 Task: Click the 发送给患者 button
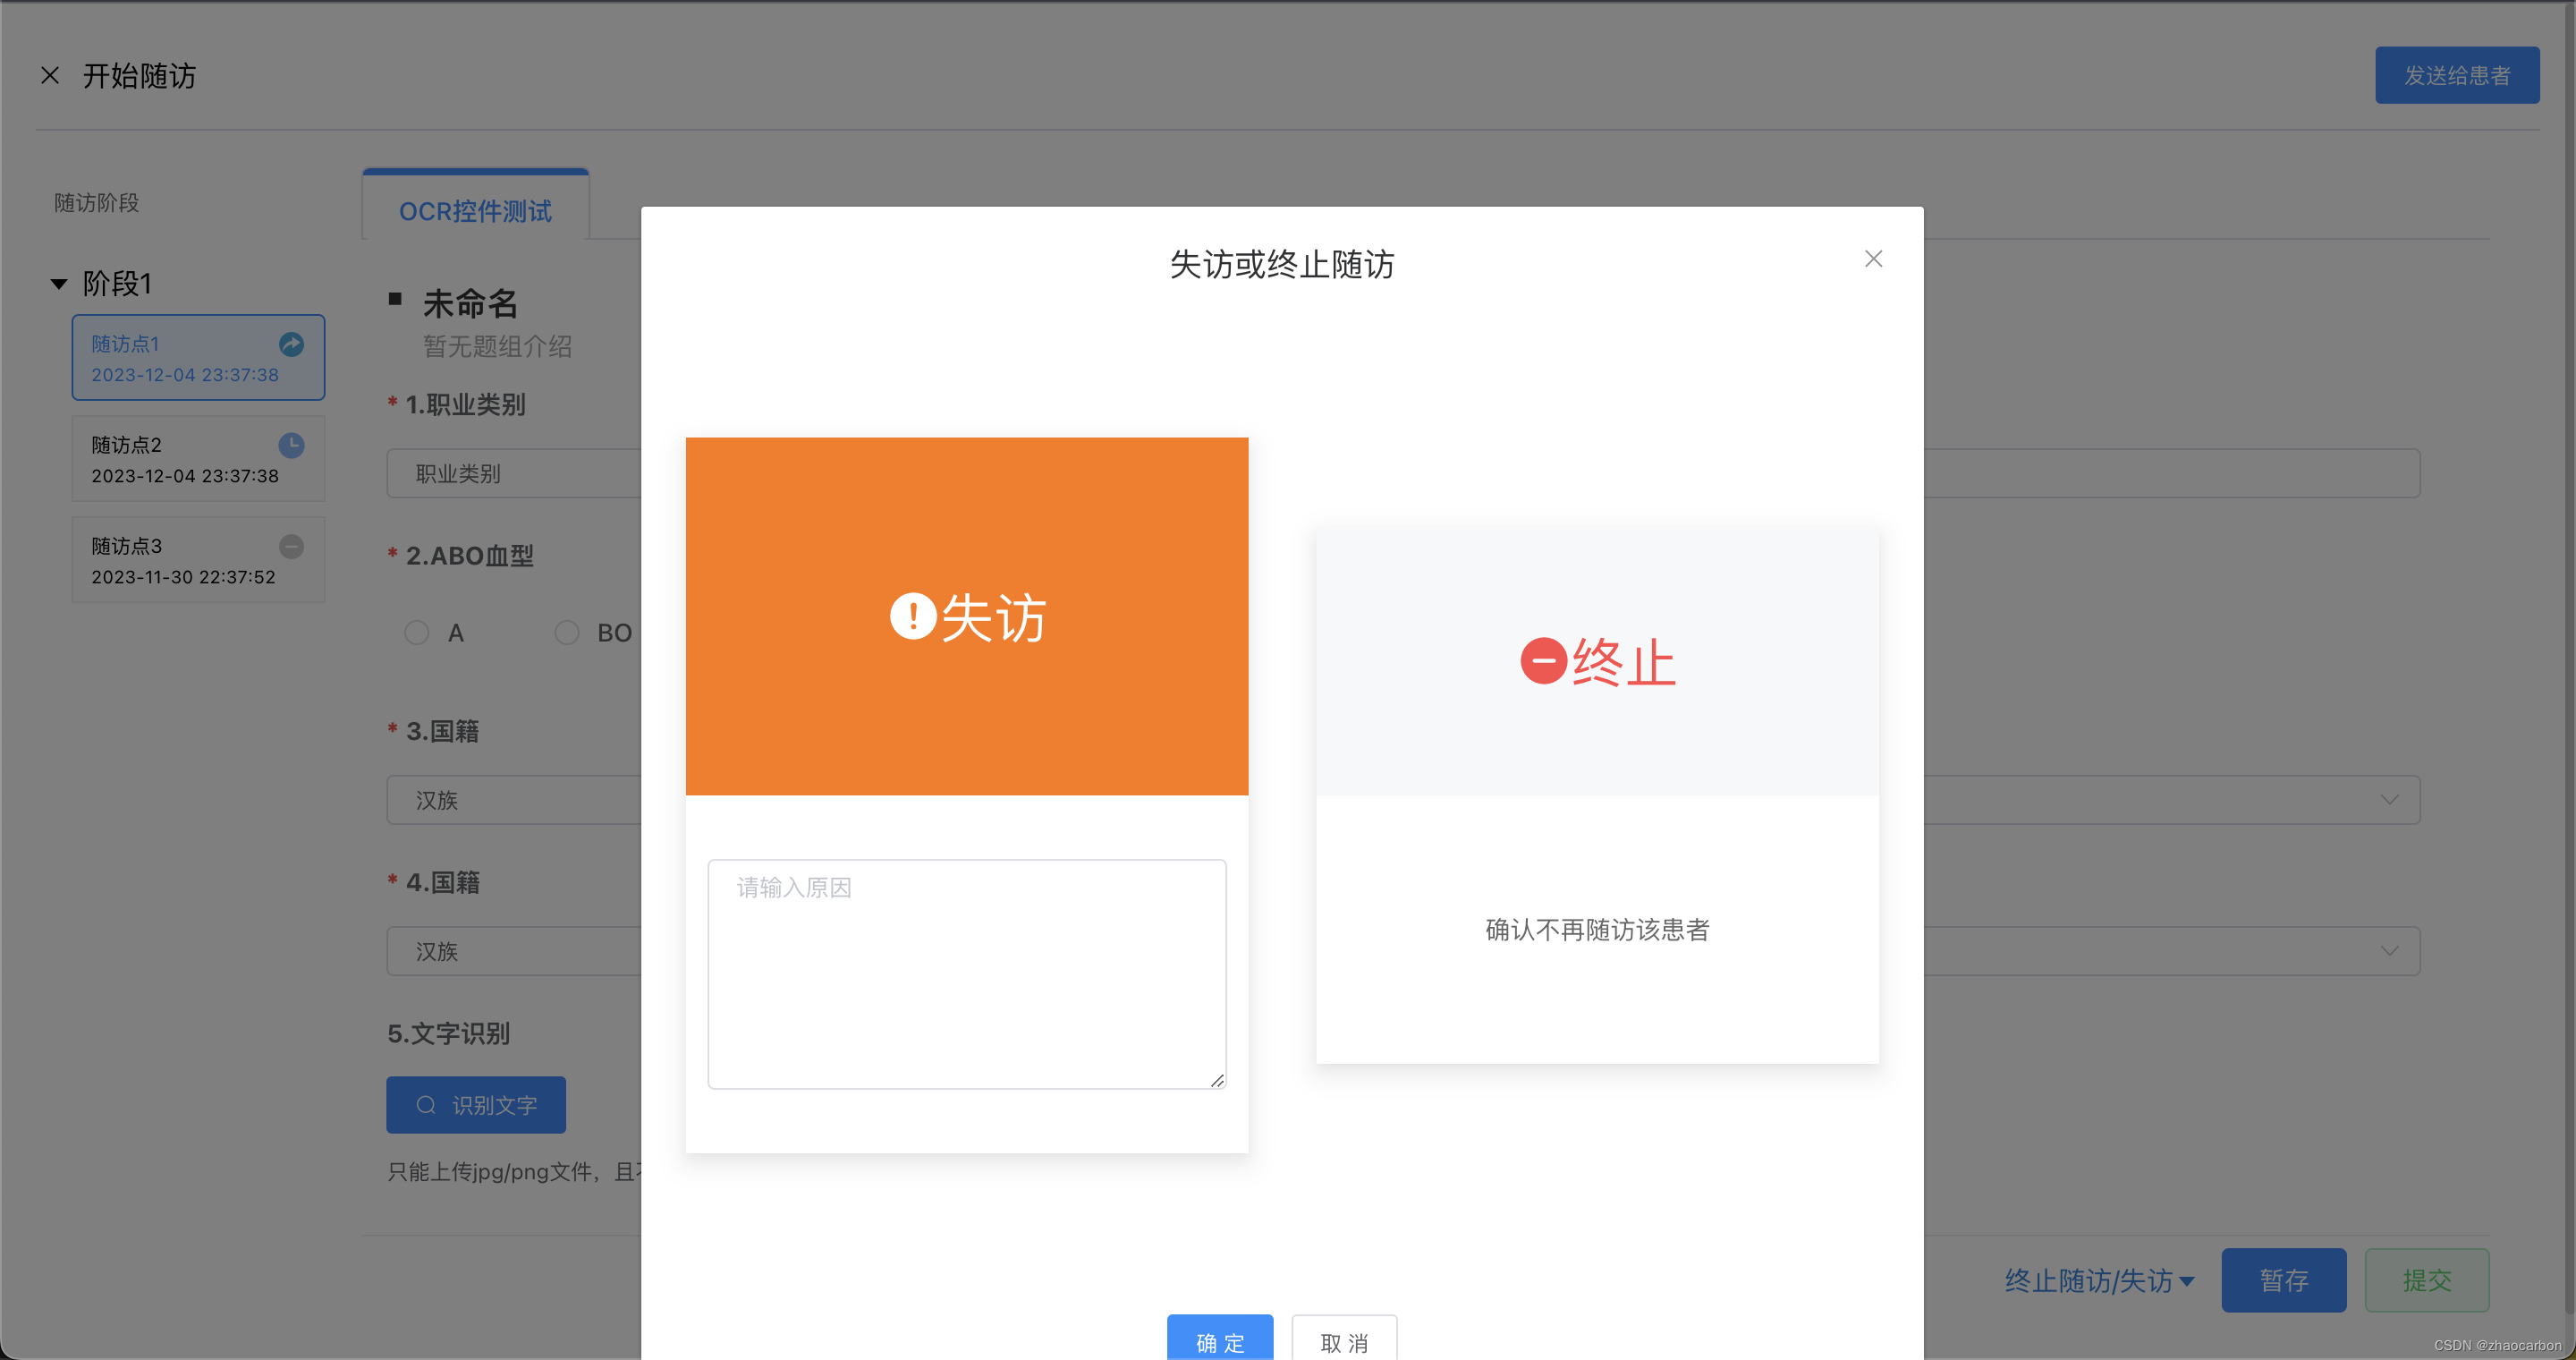(x=2457, y=75)
